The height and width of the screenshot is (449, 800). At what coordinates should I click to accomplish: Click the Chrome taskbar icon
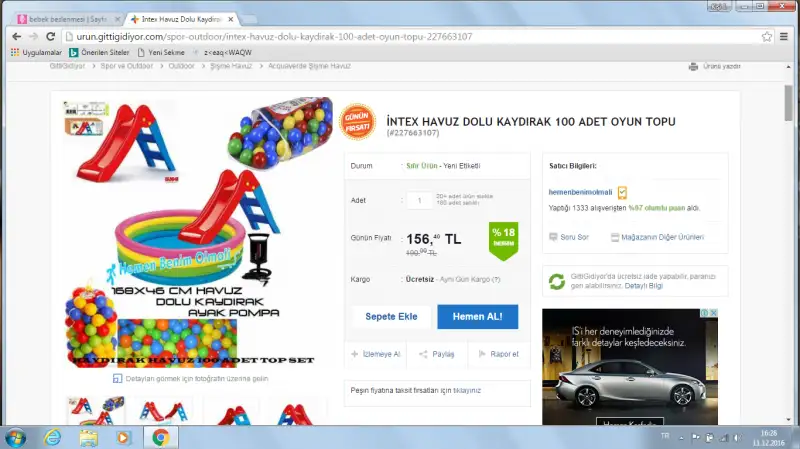coord(161,438)
